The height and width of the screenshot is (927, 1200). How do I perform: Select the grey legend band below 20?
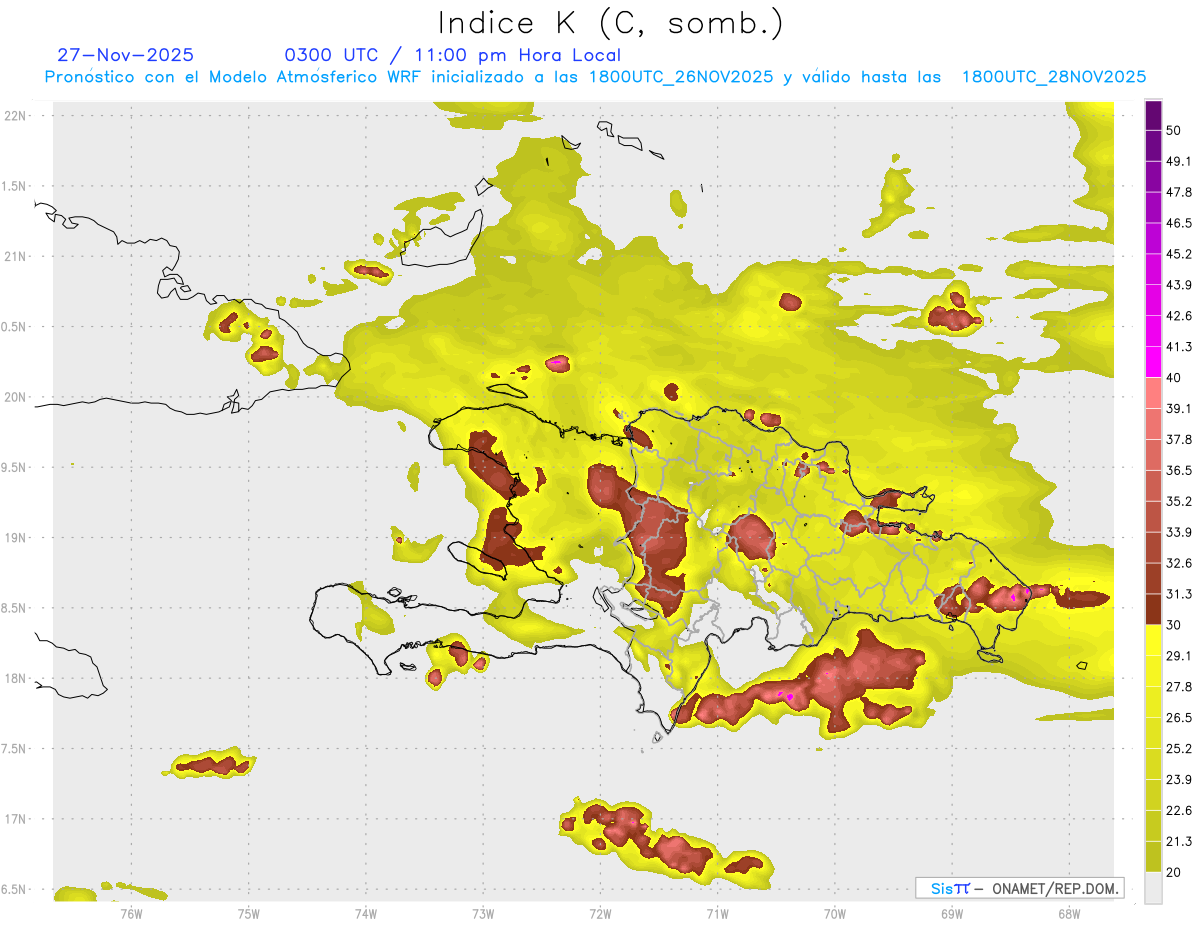tap(1153, 887)
